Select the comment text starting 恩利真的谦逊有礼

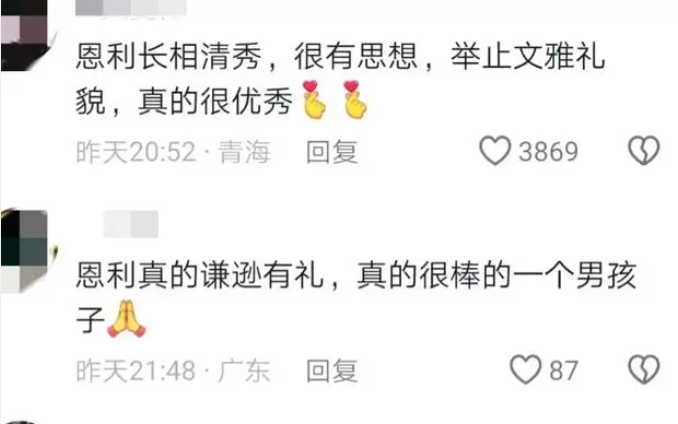[356, 298]
